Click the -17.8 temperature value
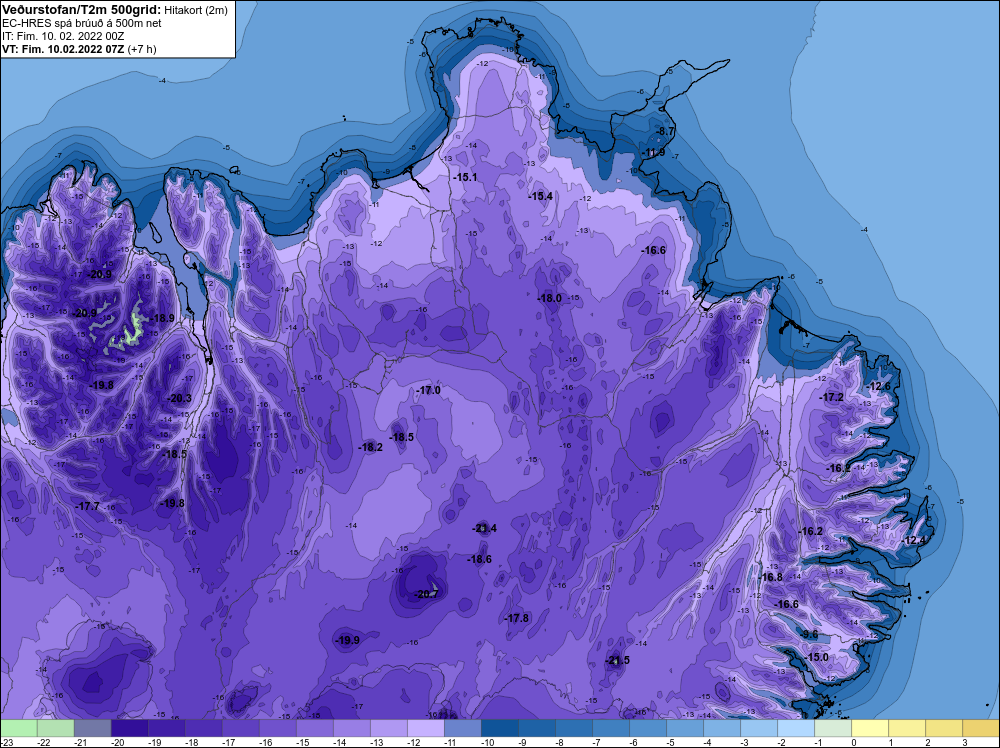Screen dimensions: 1000x748 coord(517,618)
